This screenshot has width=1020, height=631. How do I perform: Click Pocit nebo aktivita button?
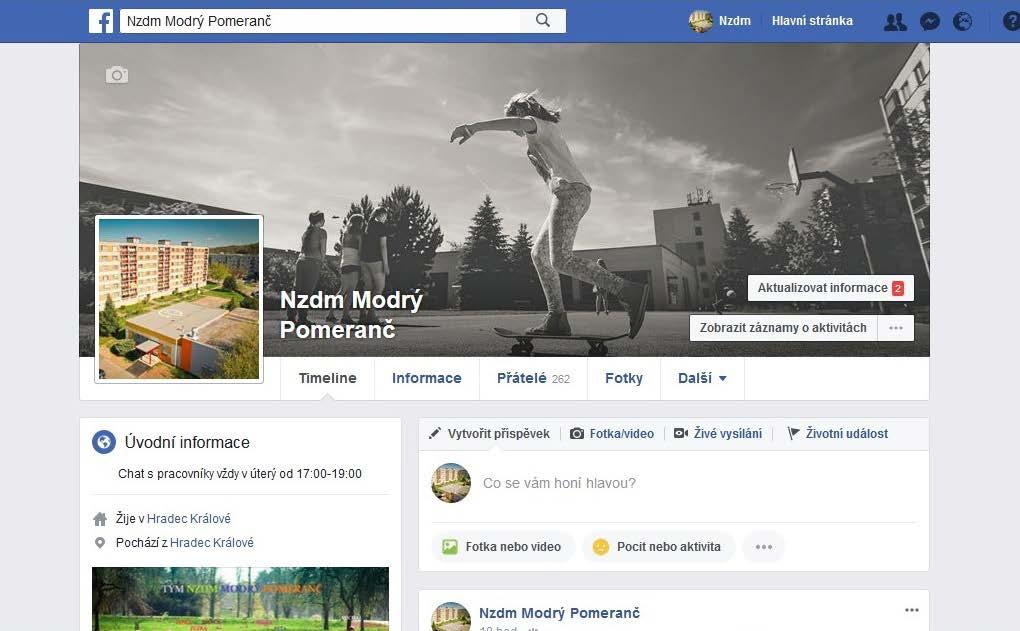click(x=658, y=546)
